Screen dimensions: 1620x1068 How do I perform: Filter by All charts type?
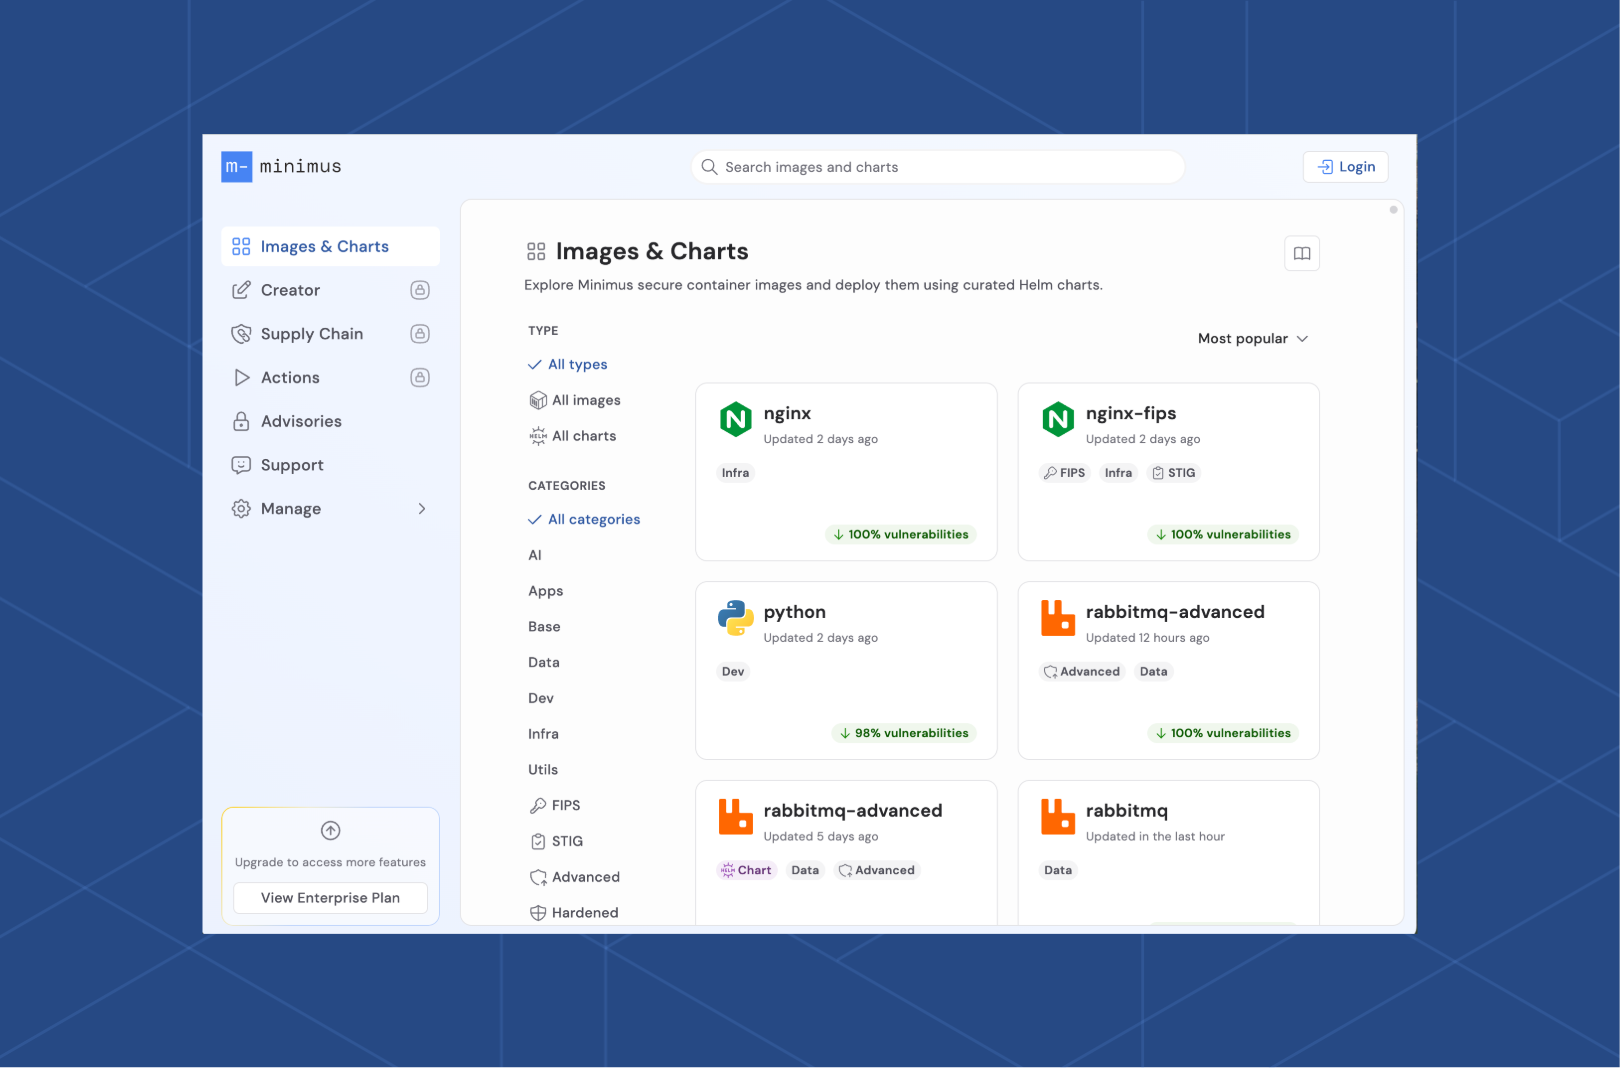pyautogui.click(x=573, y=436)
